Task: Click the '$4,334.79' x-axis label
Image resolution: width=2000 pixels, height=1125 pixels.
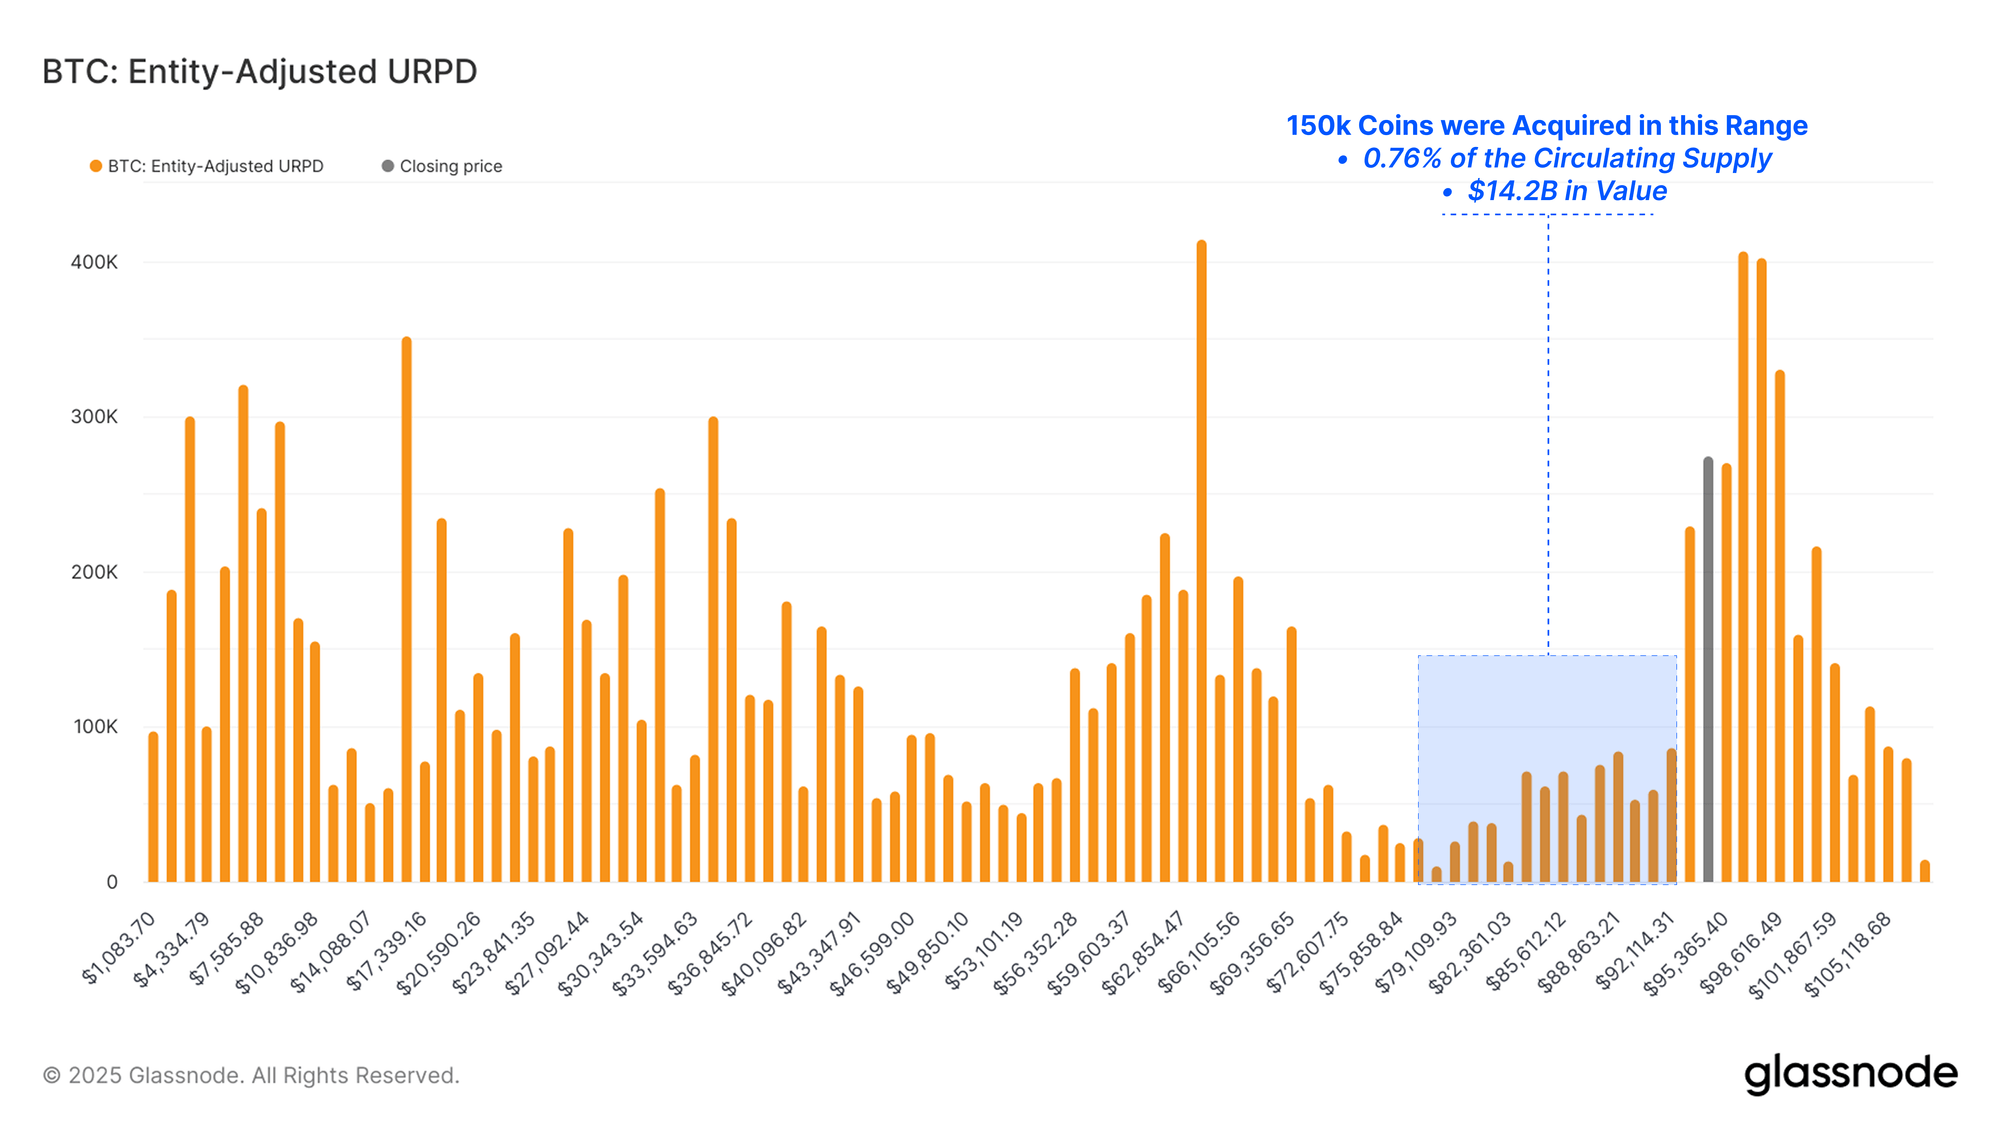Action: coord(171,950)
